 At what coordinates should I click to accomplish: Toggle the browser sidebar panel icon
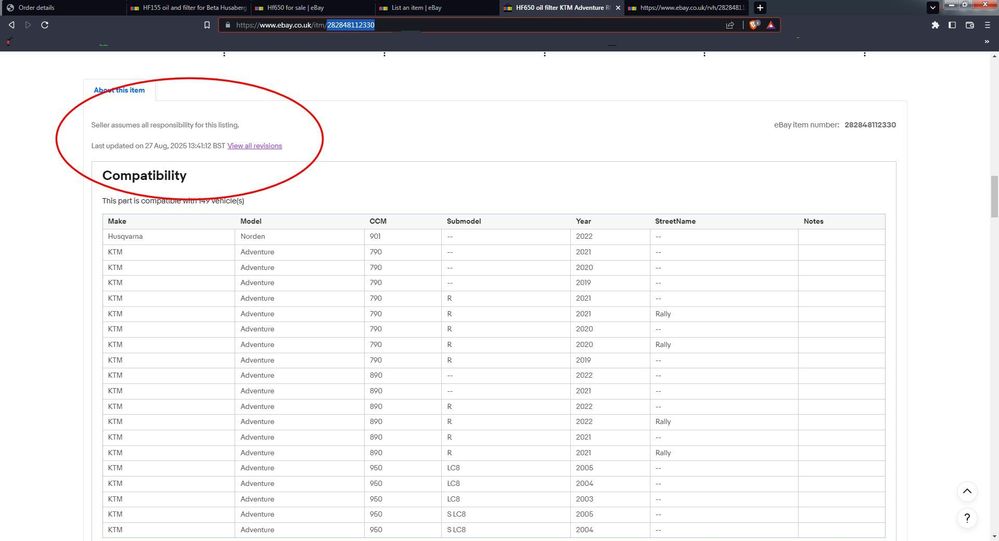click(x=952, y=25)
